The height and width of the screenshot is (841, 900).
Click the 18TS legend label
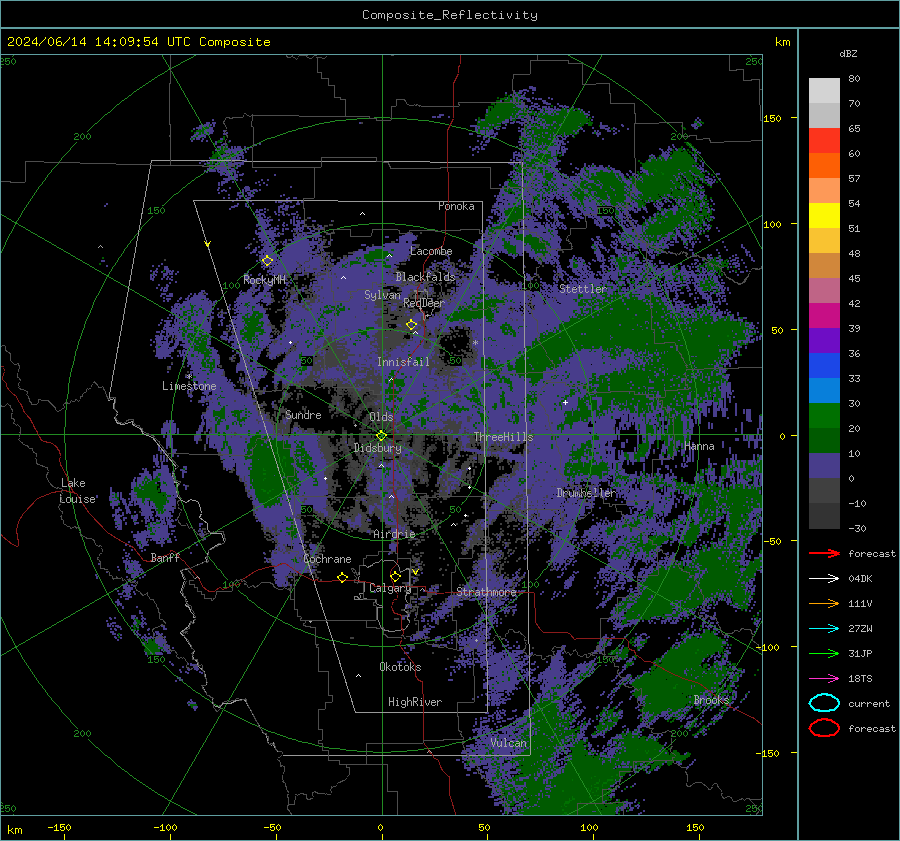click(x=860, y=679)
